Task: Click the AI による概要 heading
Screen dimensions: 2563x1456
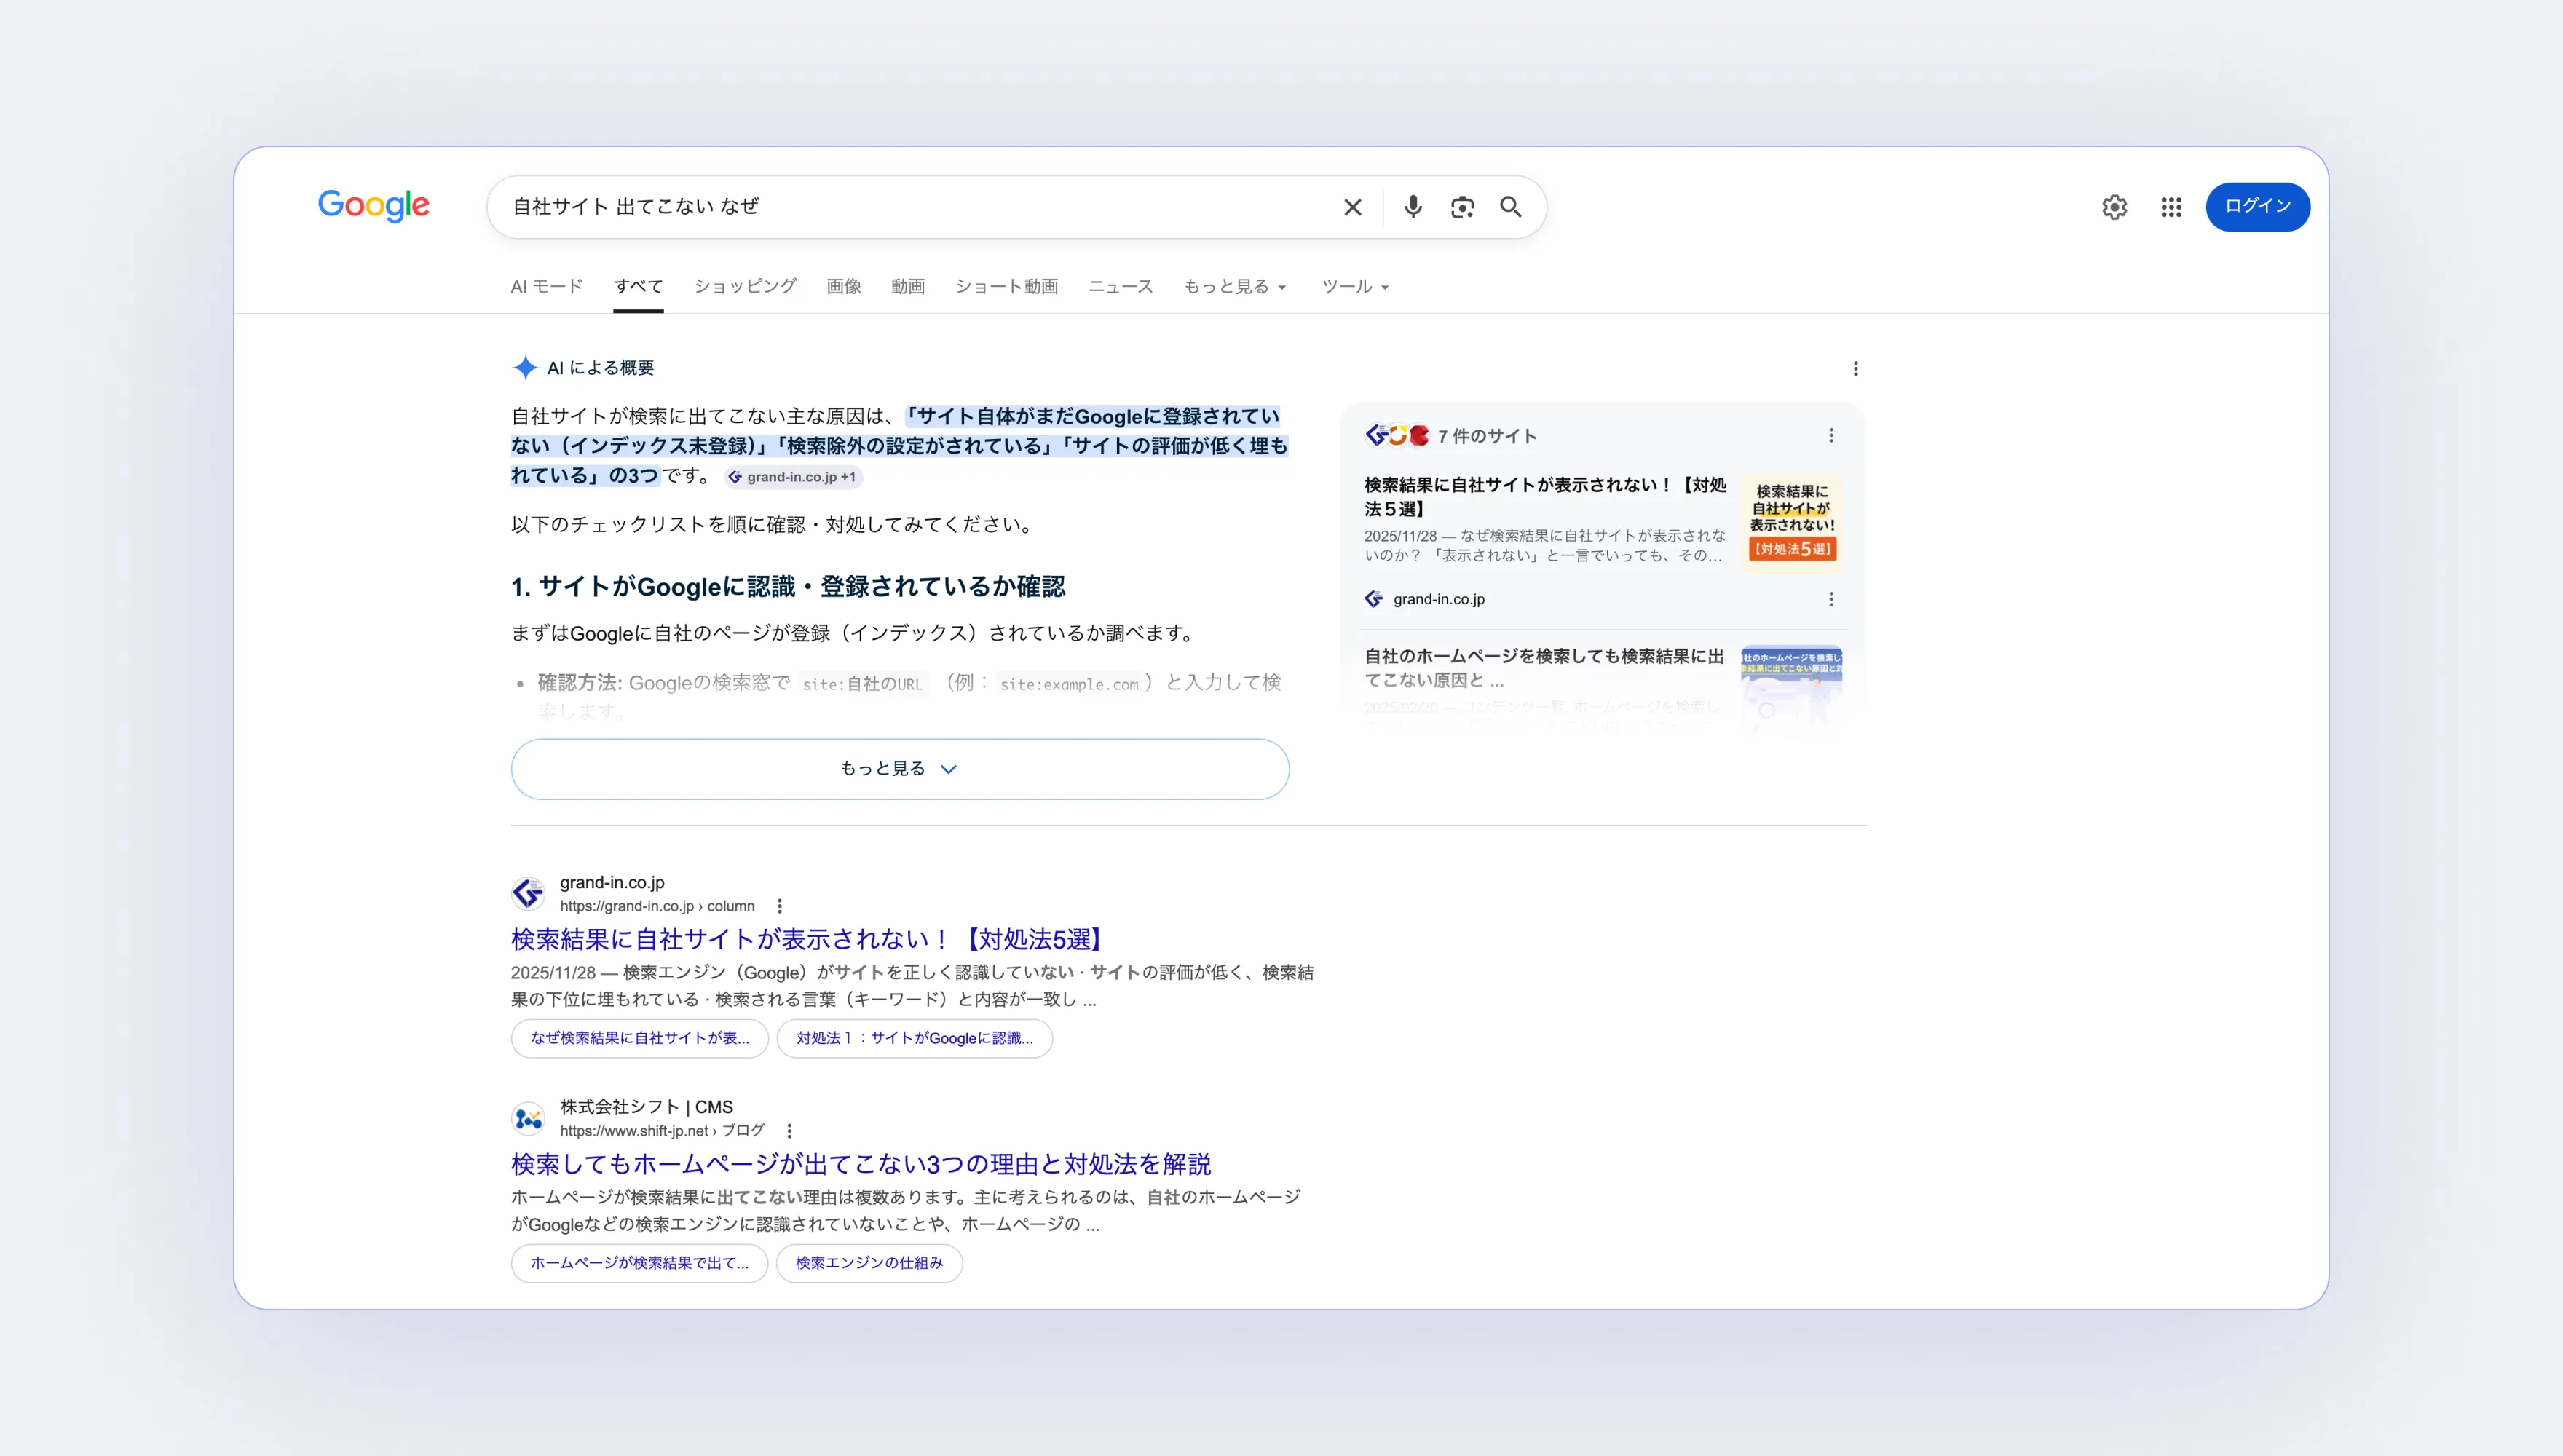Action: point(600,368)
